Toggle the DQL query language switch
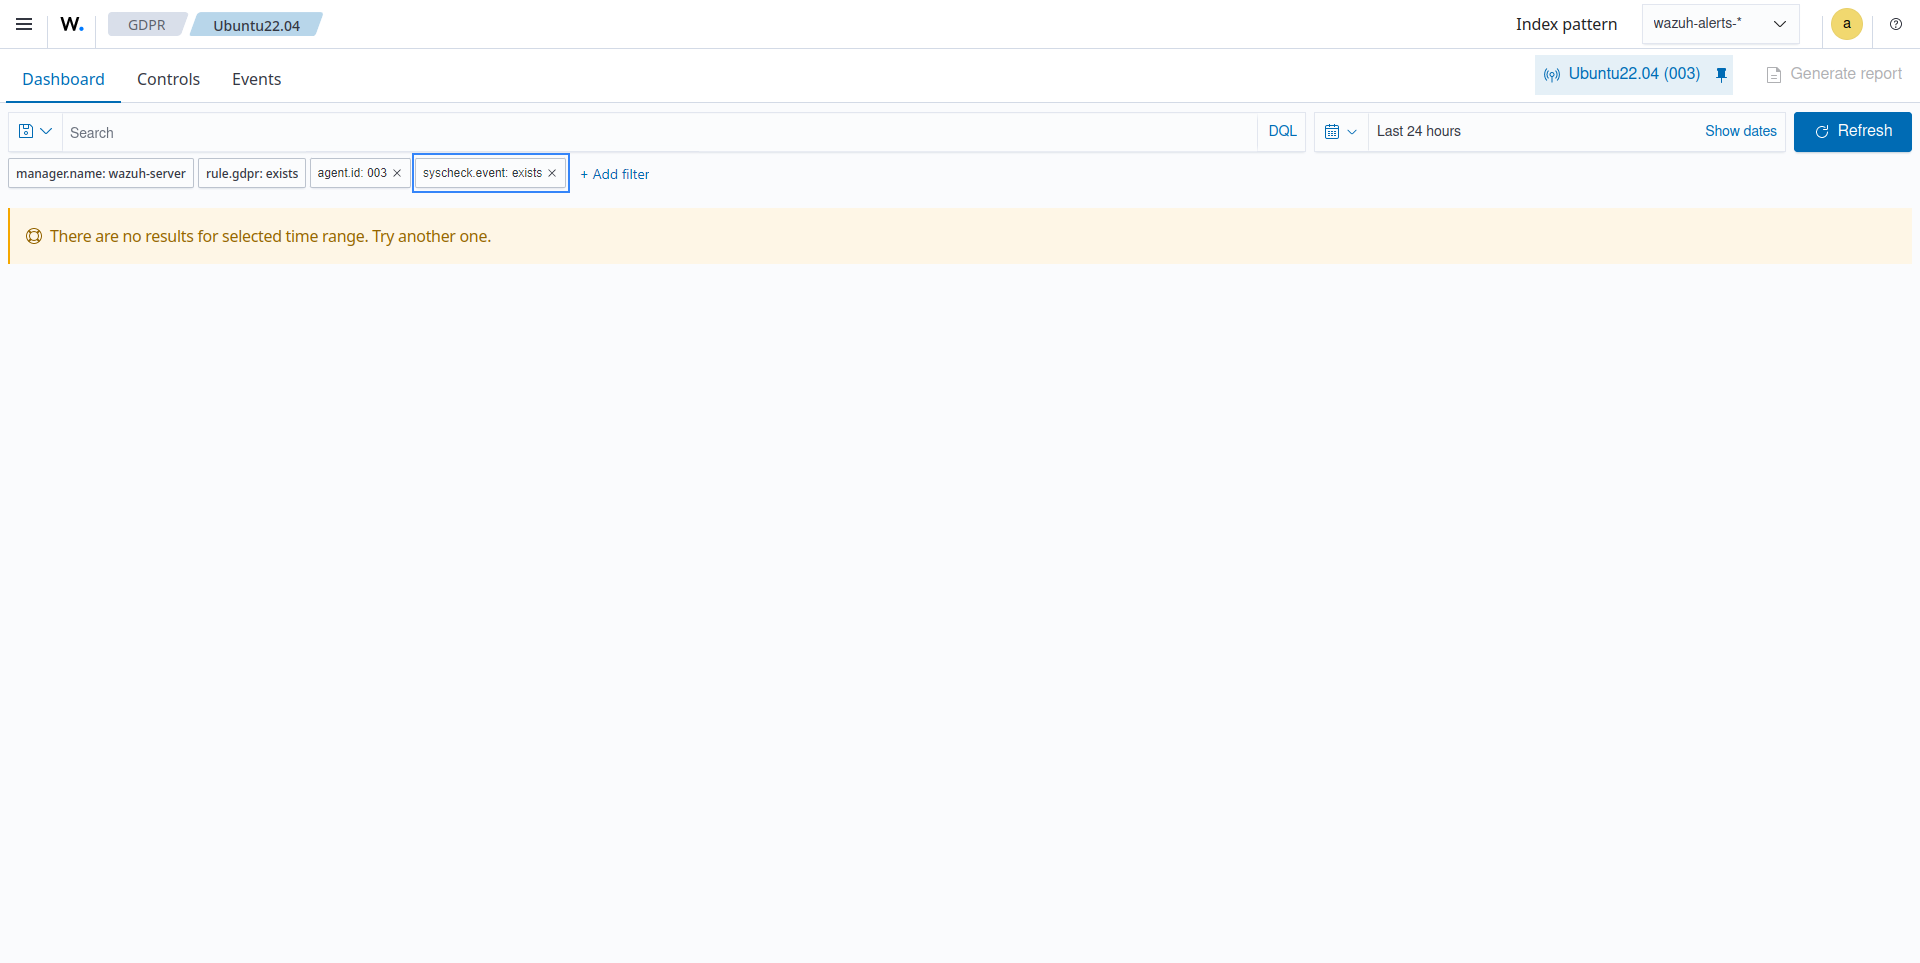1920x963 pixels. click(1282, 131)
